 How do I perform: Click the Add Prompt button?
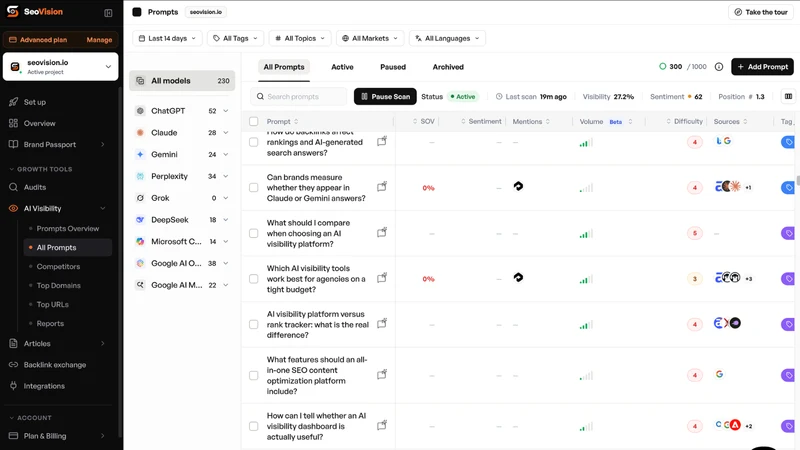[762, 67]
